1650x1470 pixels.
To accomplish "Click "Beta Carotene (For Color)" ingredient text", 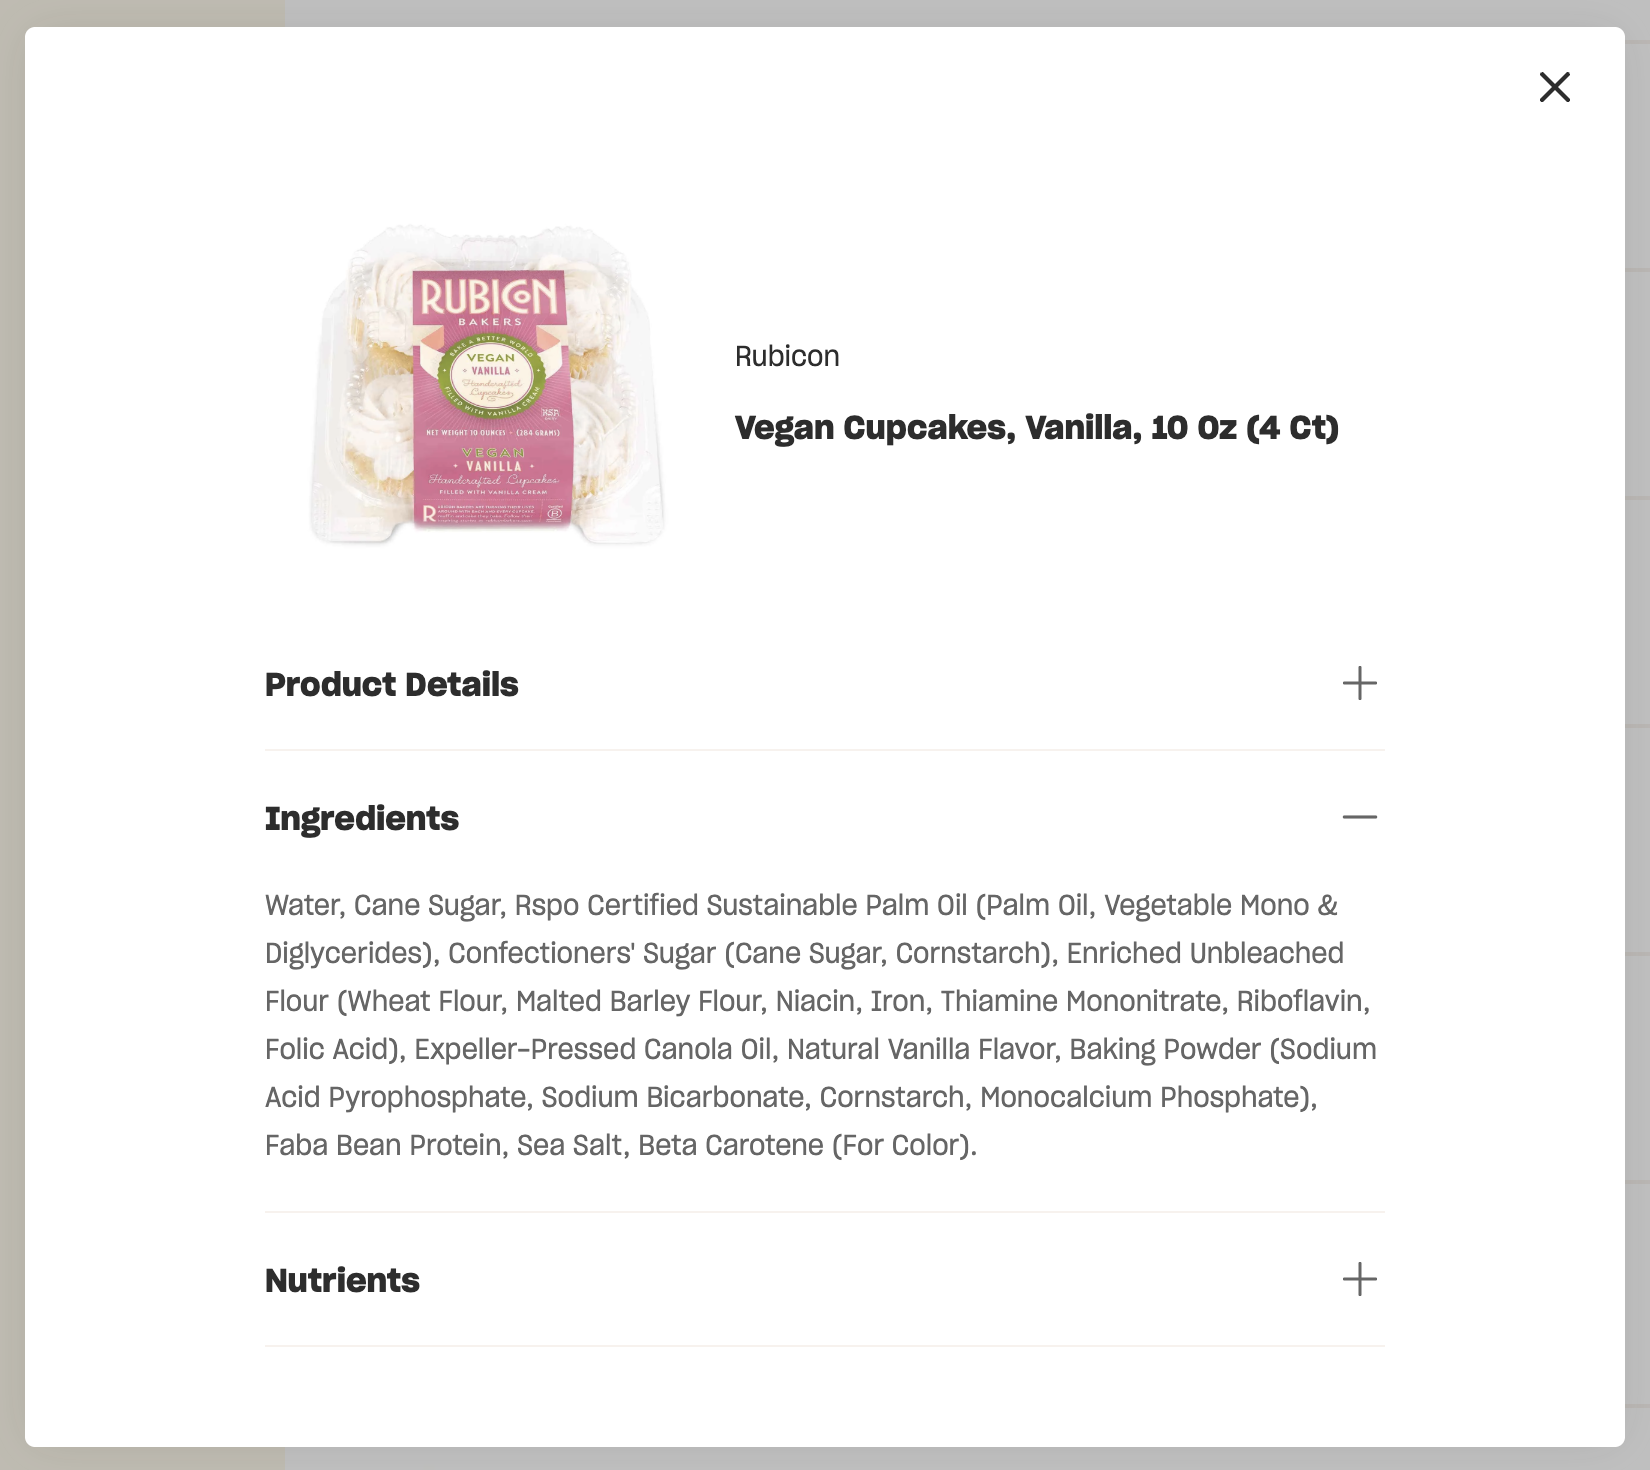I will click(806, 1145).
